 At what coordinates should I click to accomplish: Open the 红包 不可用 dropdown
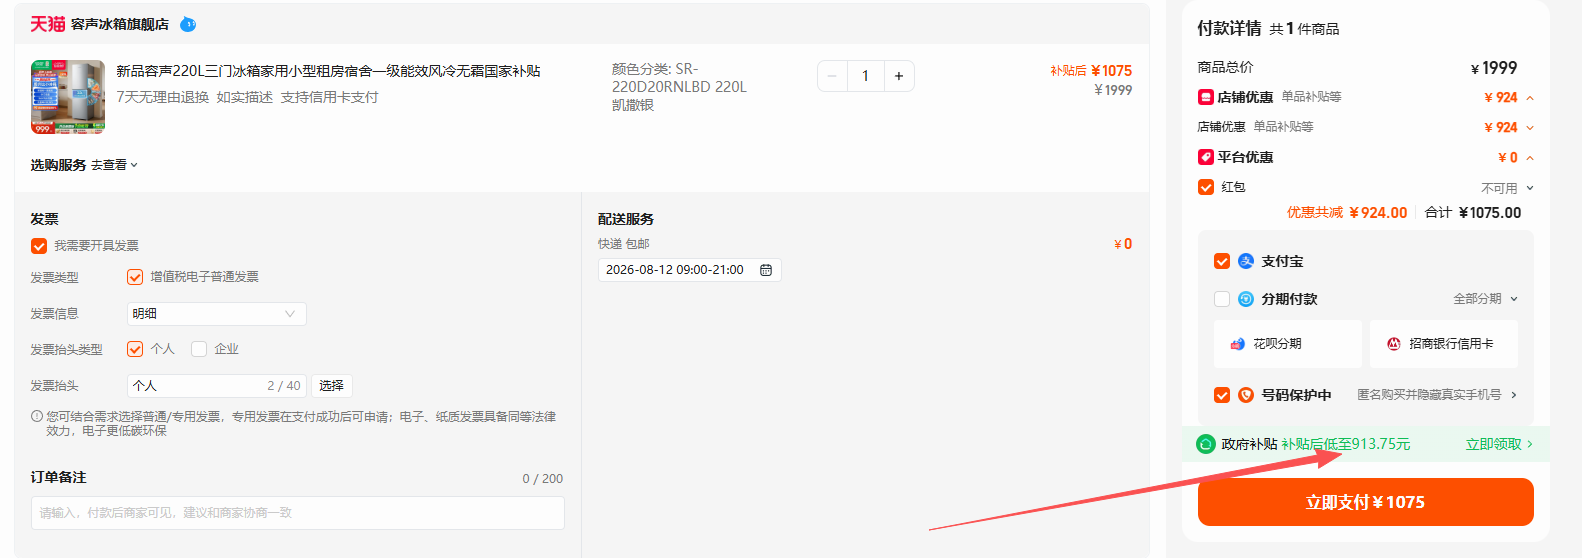pos(1507,188)
